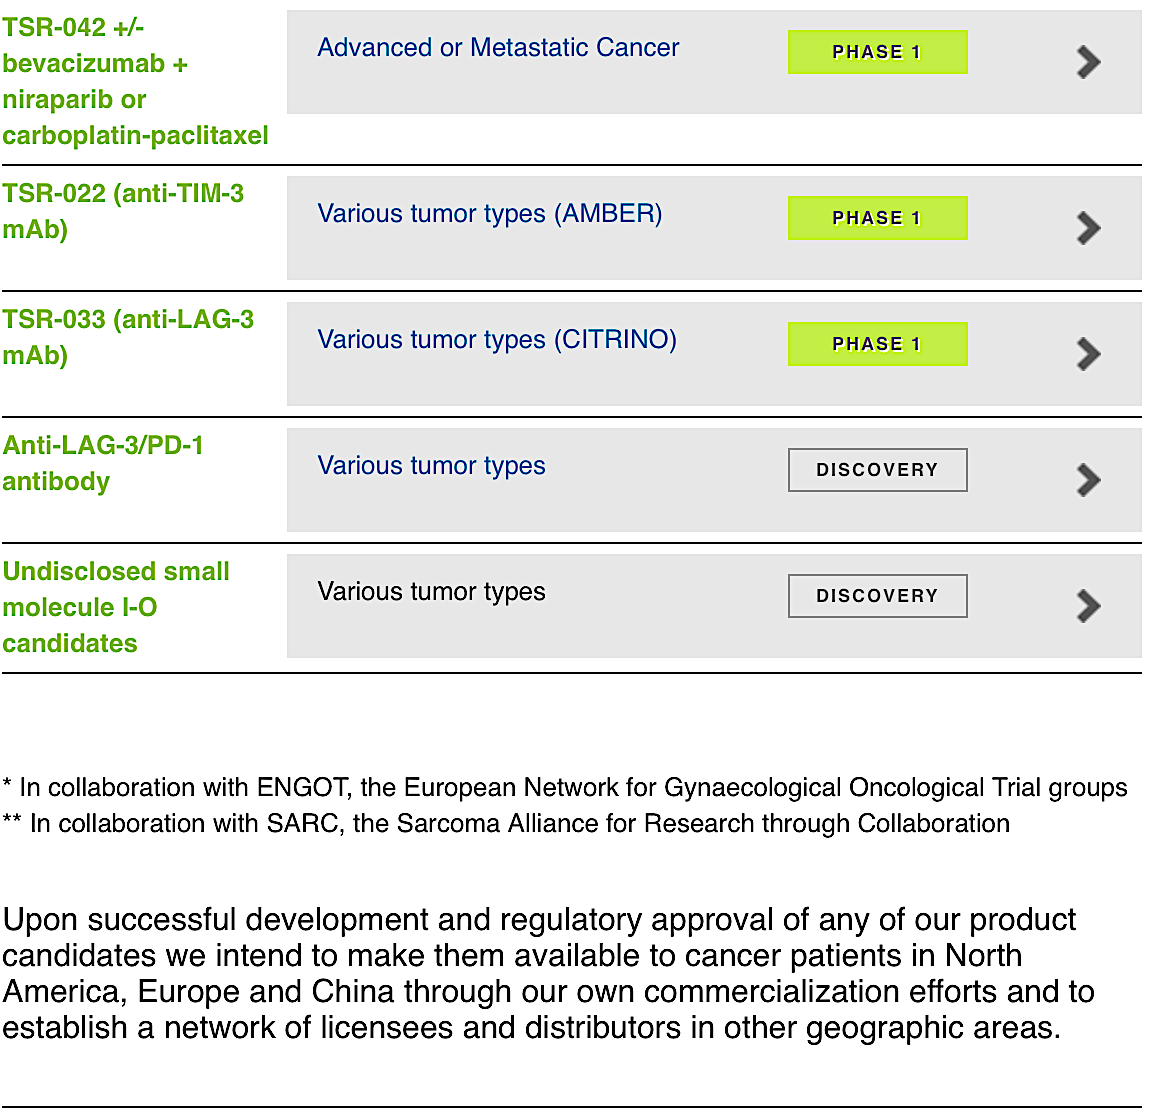Screen dimensions: 1150x1118
Task: Click the Phase 1 badge for Advanced Cancer
Action: tap(877, 52)
